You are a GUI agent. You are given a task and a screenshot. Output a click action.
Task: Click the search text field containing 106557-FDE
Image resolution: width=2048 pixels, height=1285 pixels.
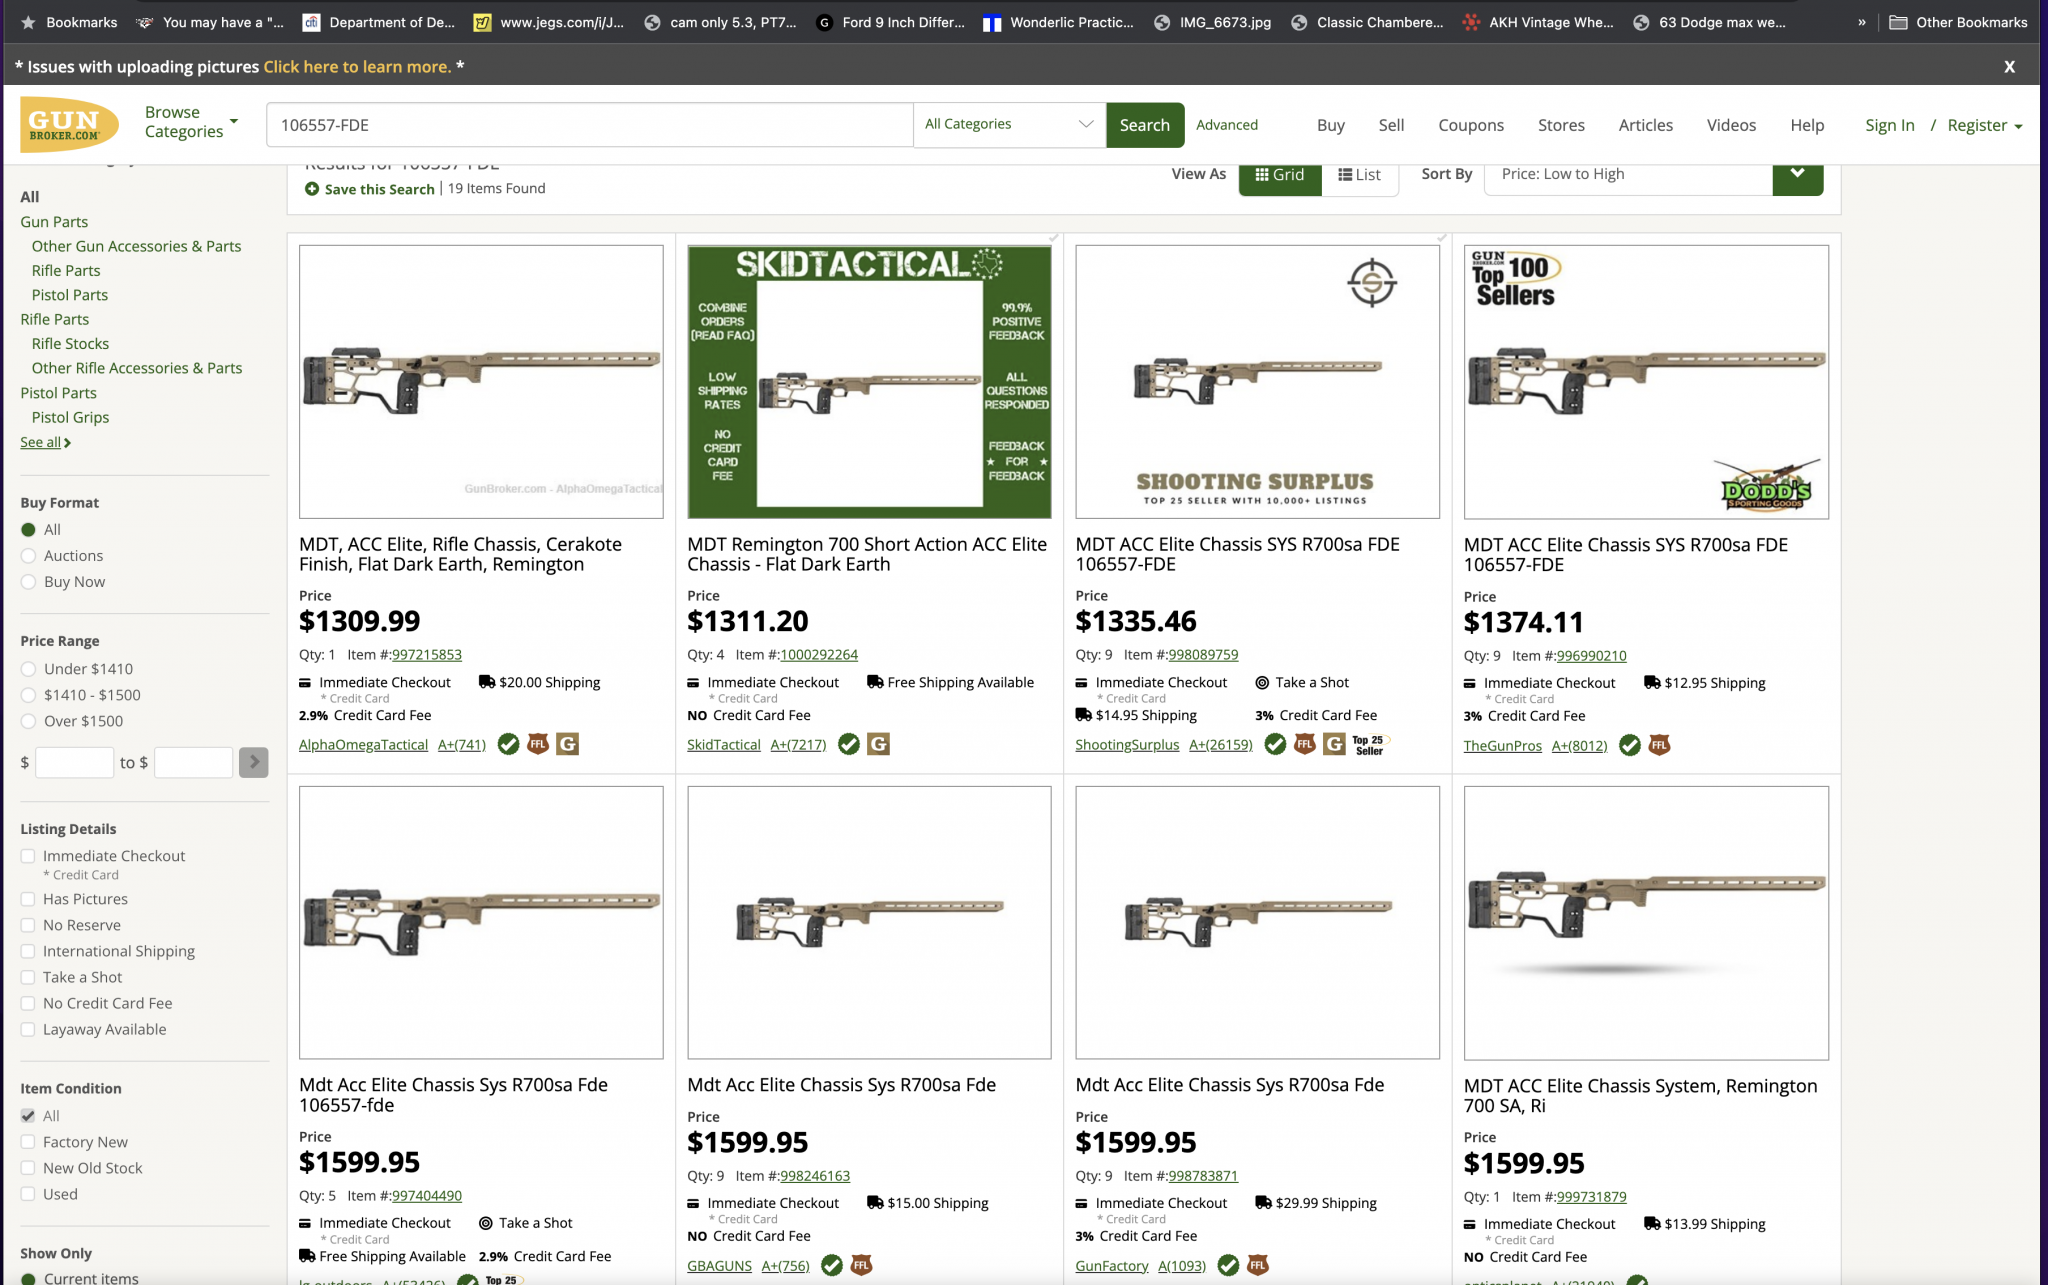590,125
